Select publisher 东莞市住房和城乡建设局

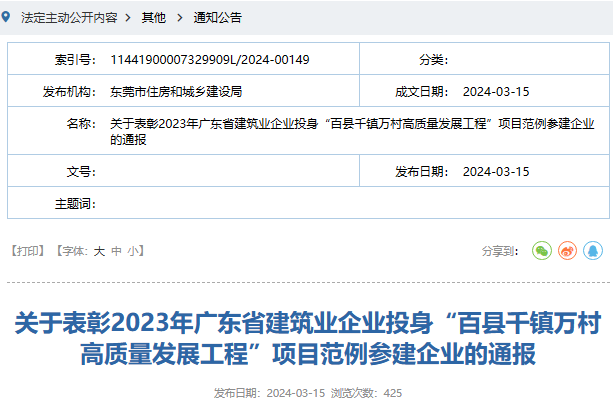coord(176,92)
